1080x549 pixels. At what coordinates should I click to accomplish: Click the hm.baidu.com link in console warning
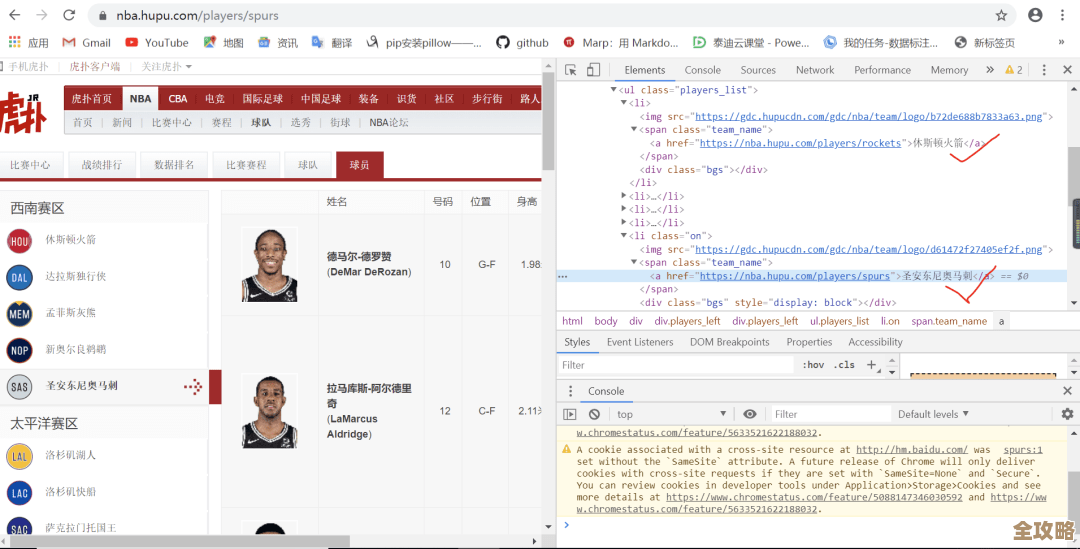click(911, 449)
